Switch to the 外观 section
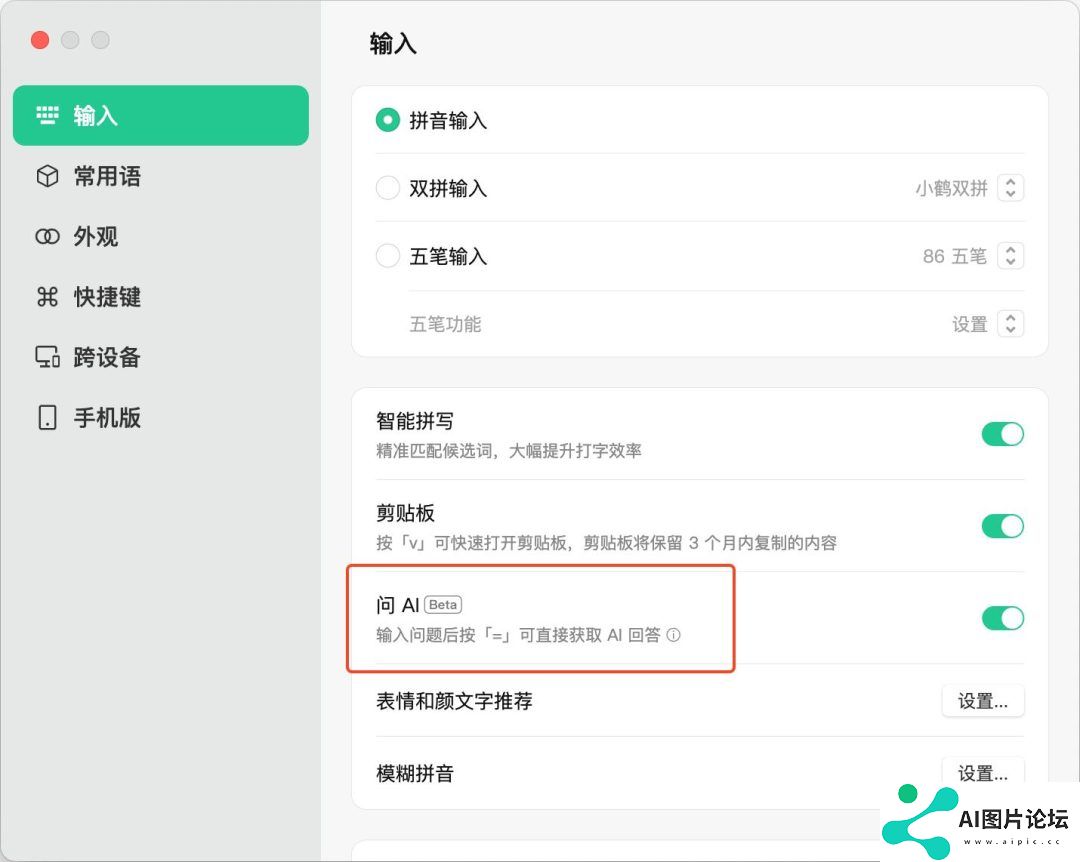Screen dimensions: 1080x862 coord(160,236)
